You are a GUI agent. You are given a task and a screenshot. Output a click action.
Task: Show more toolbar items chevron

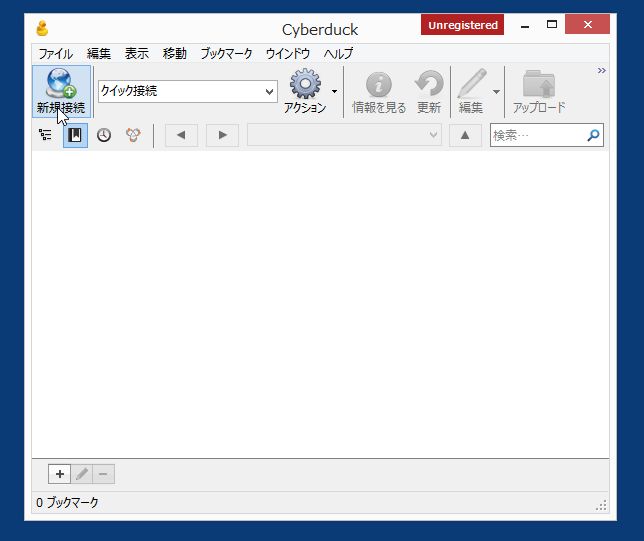601,71
